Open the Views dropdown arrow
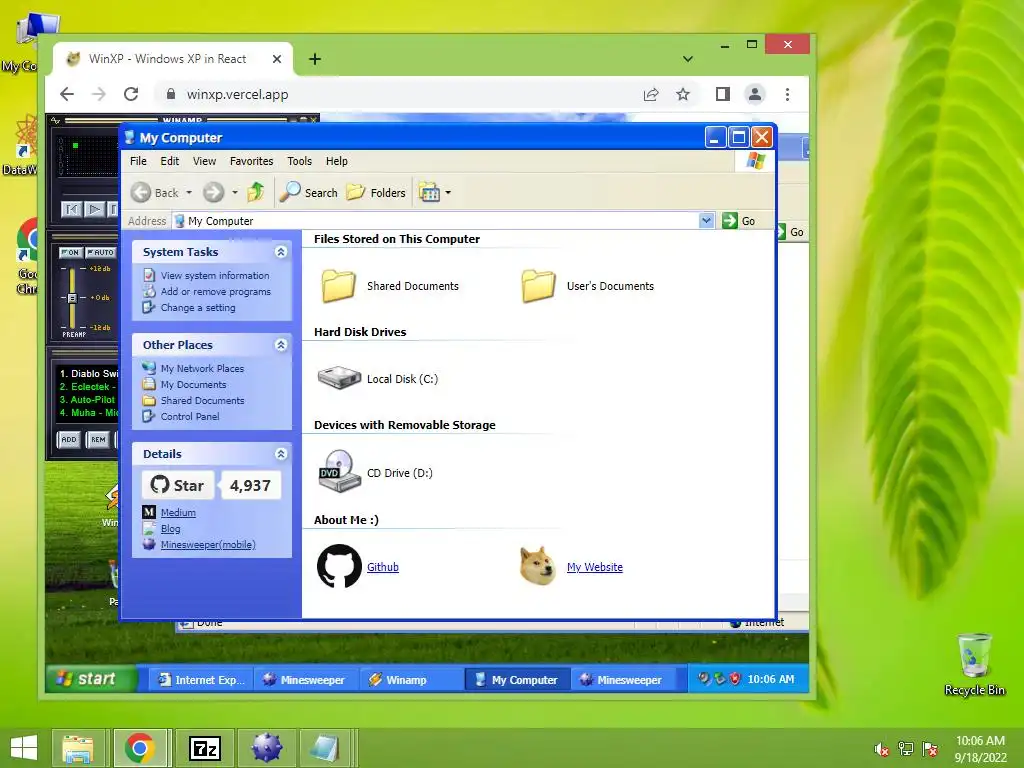1024x768 pixels. coord(448,193)
